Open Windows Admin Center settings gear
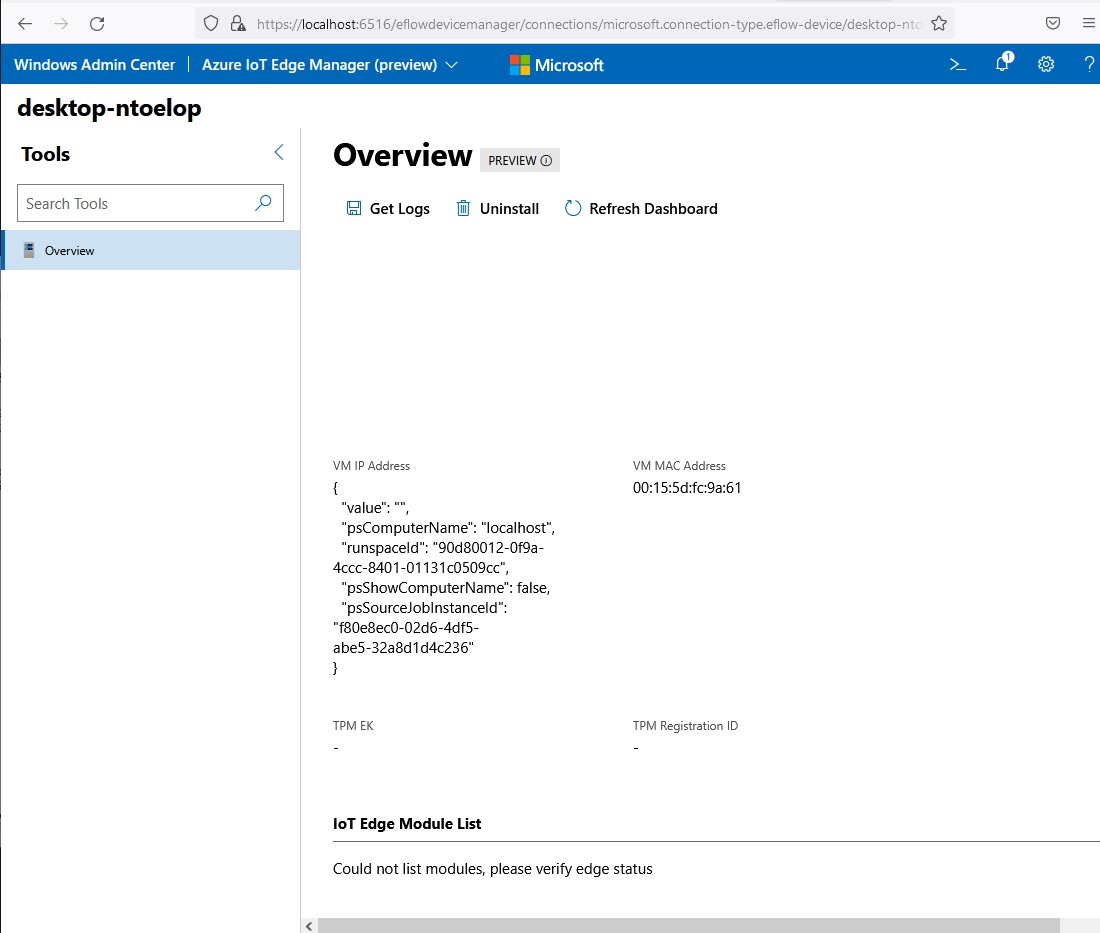1100x933 pixels. 1046,64
